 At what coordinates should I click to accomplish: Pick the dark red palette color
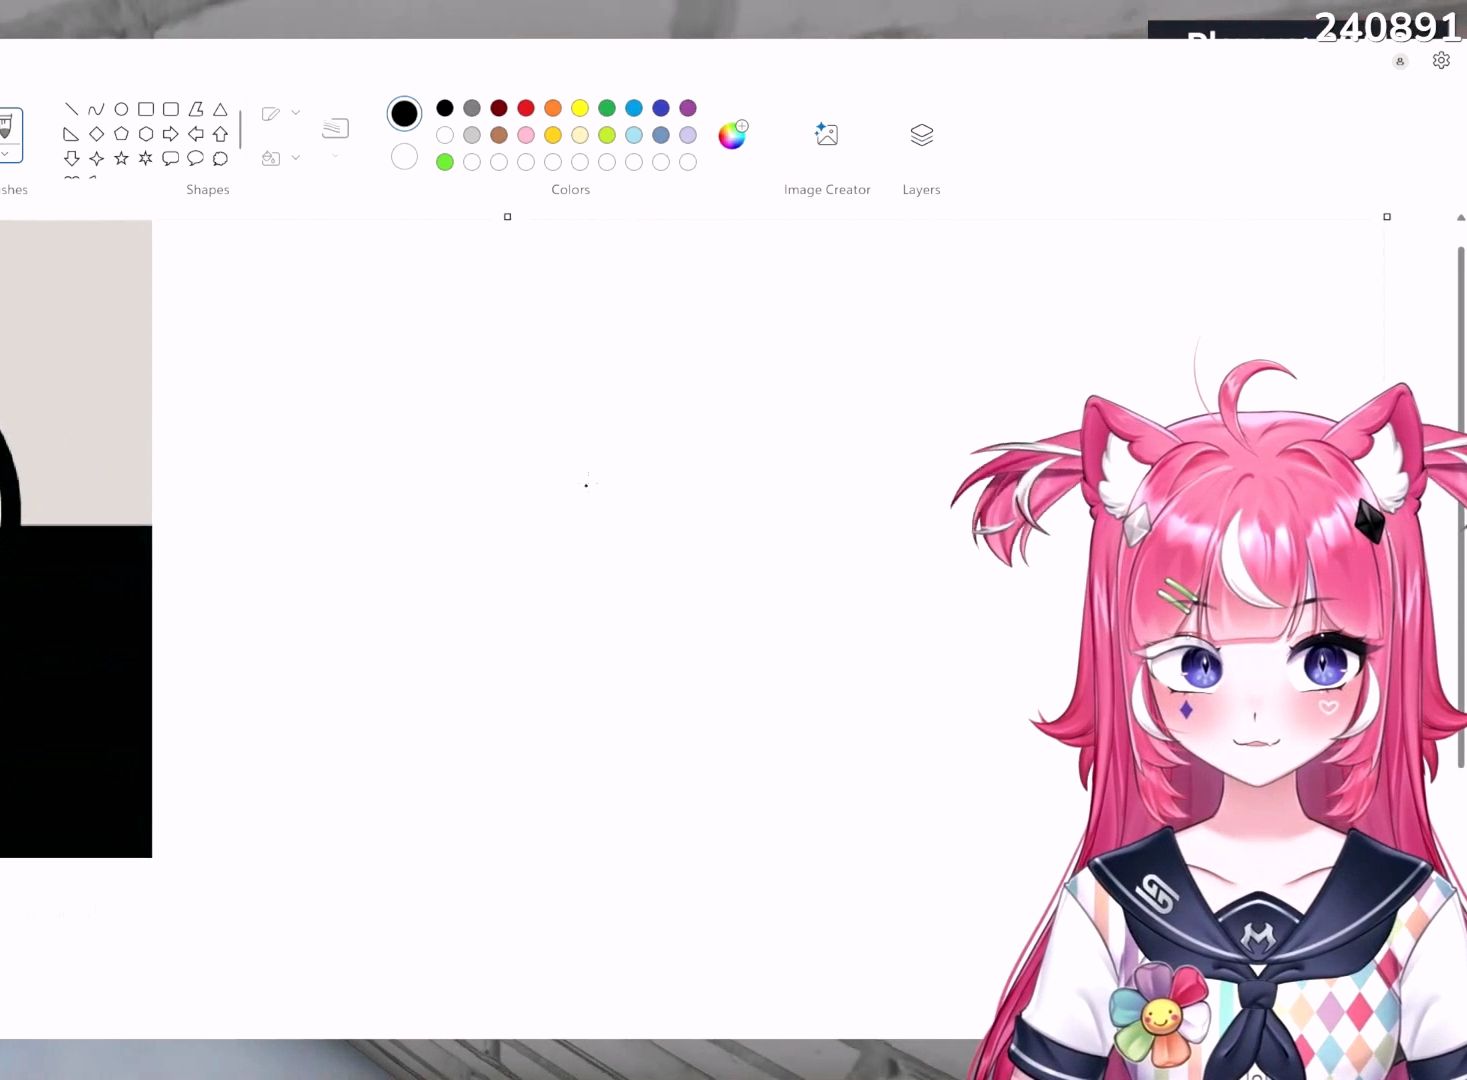[x=499, y=108]
